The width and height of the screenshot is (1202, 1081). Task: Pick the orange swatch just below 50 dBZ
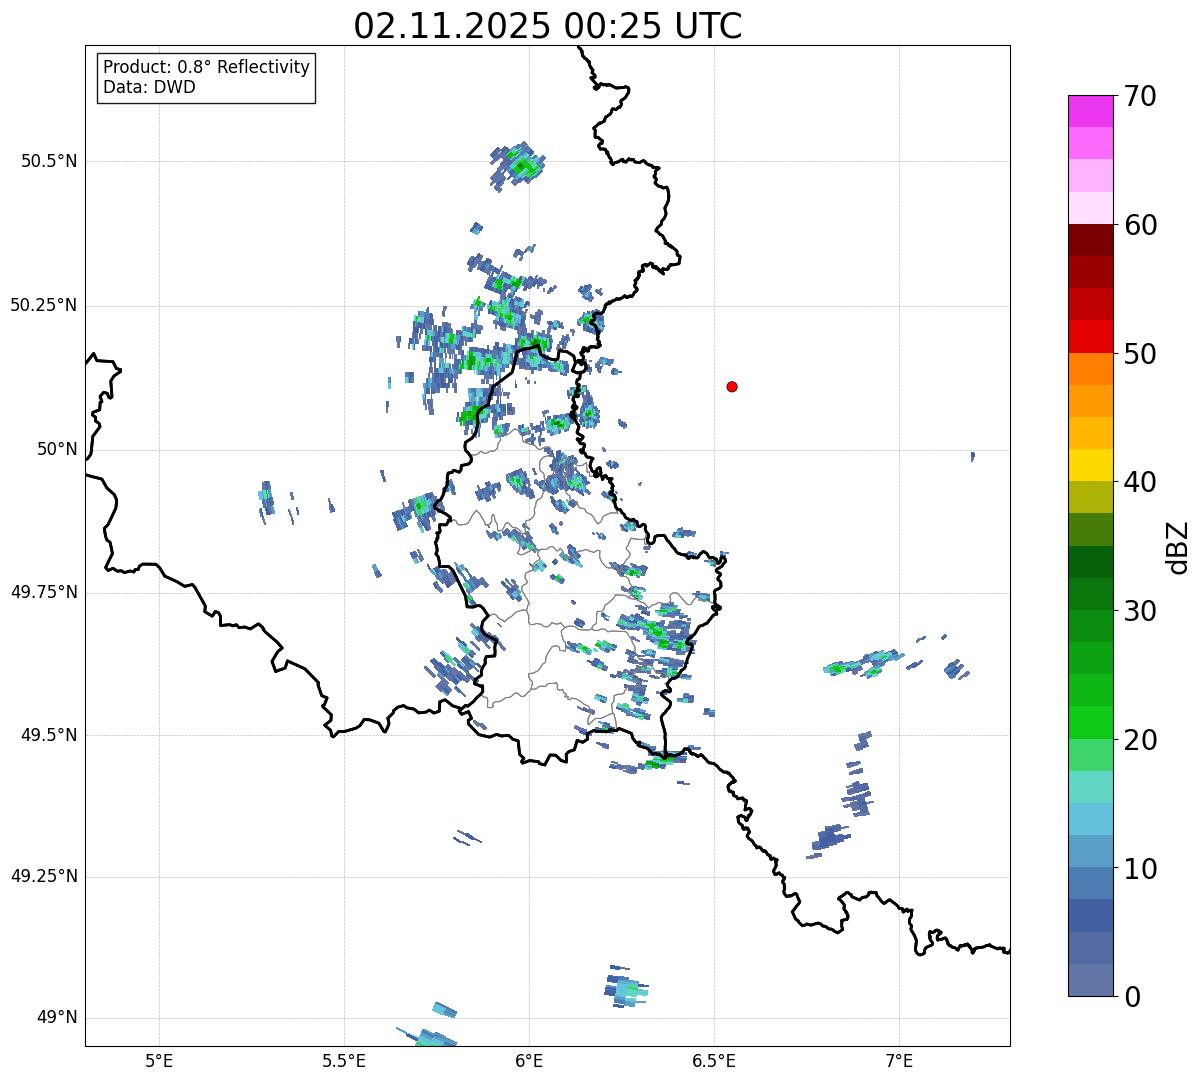tap(1090, 369)
